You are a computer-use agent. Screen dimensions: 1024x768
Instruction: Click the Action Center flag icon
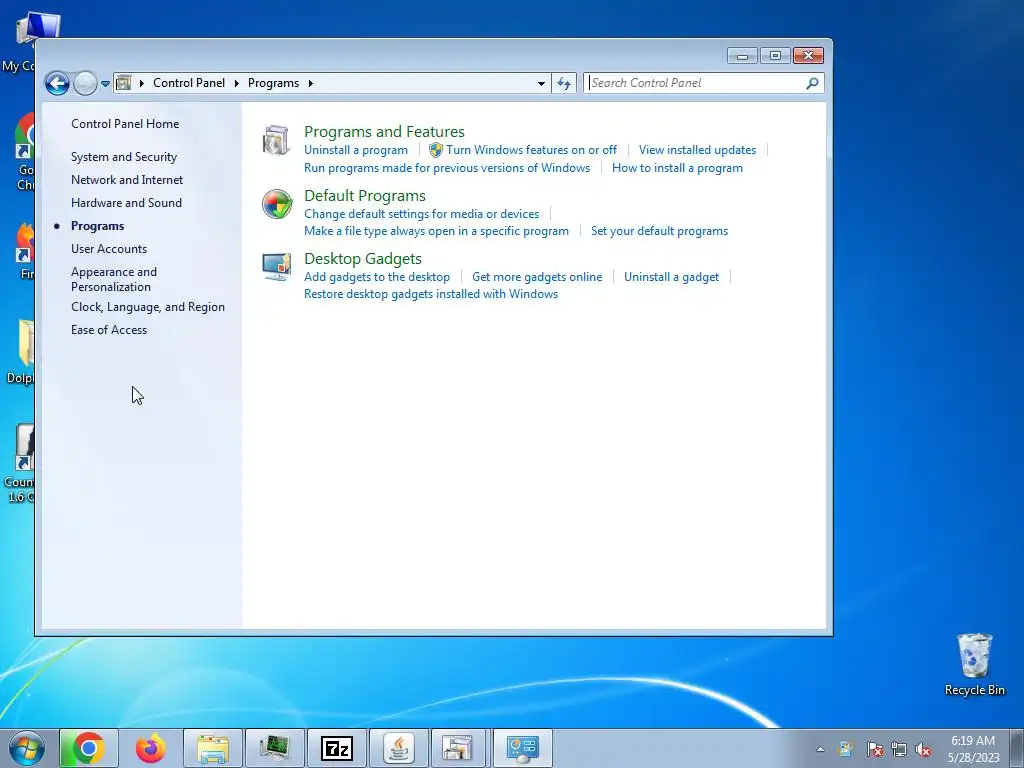click(874, 749)
